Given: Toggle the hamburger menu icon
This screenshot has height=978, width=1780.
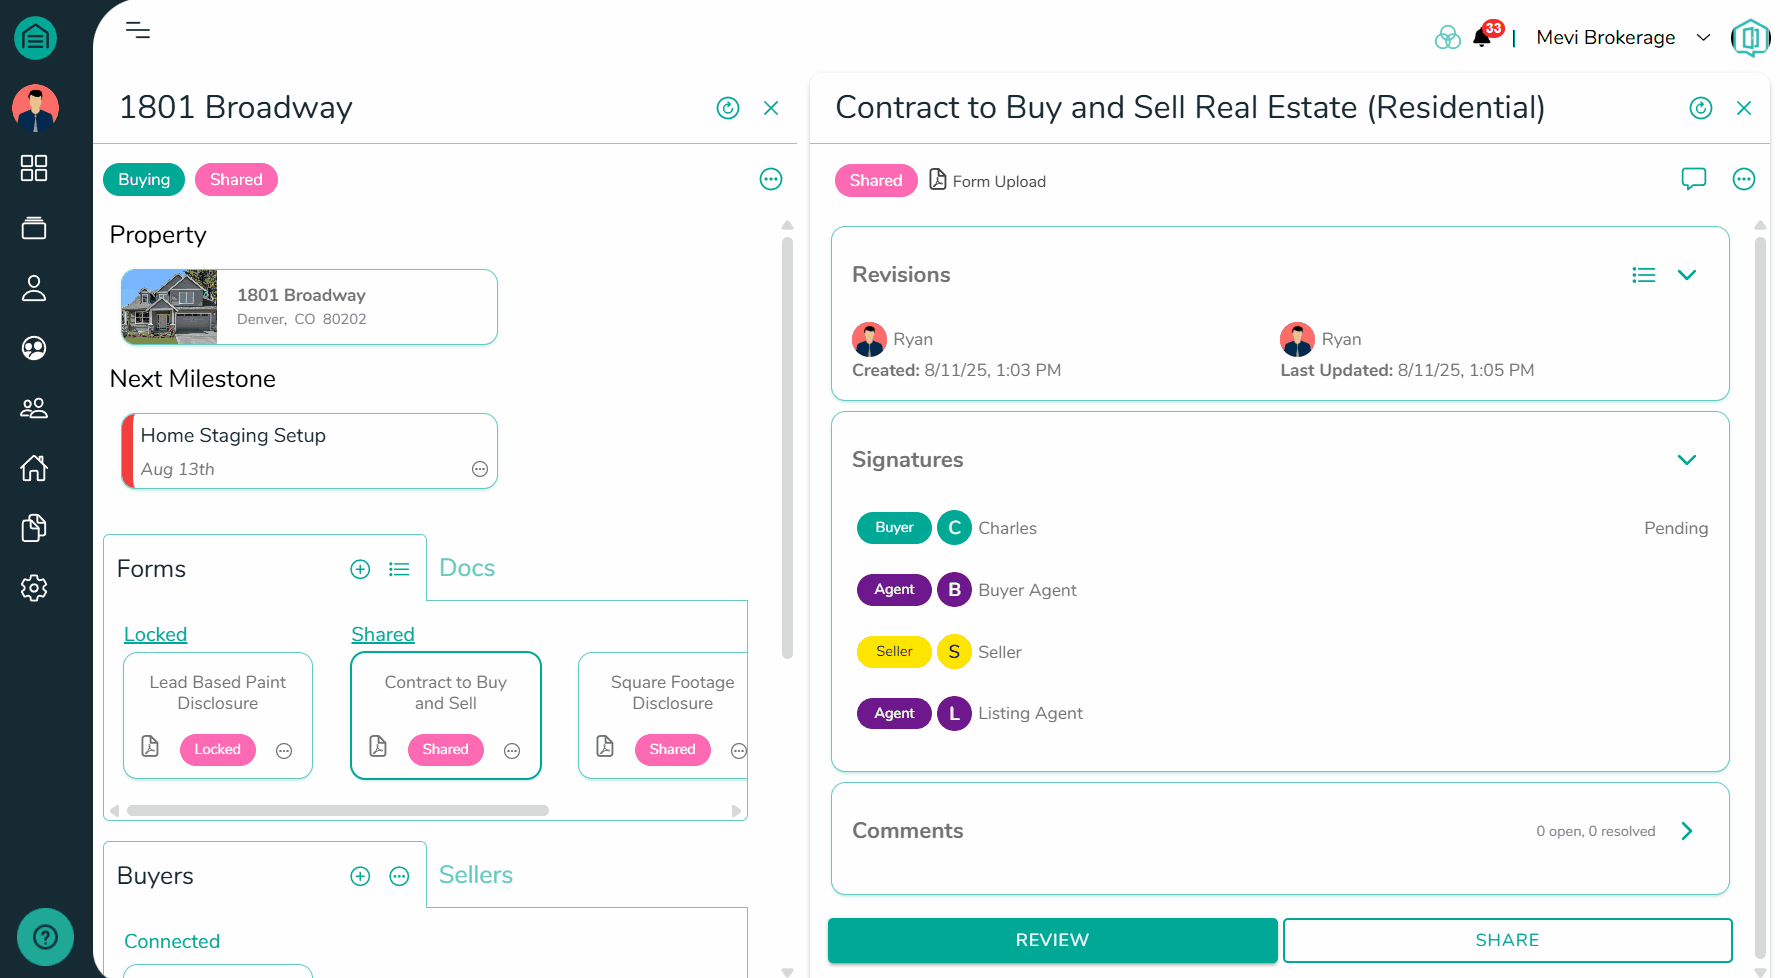Looking at the screenshot, I should point(138,30).
